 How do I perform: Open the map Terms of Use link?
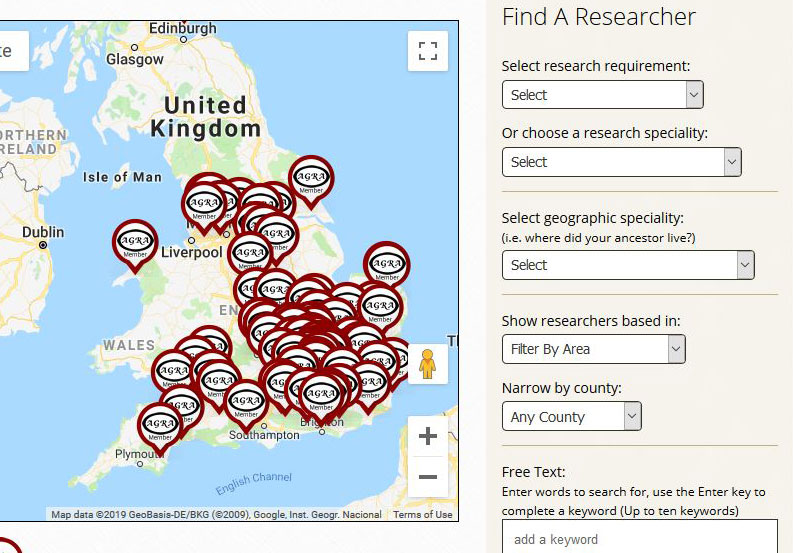point(423,515)
